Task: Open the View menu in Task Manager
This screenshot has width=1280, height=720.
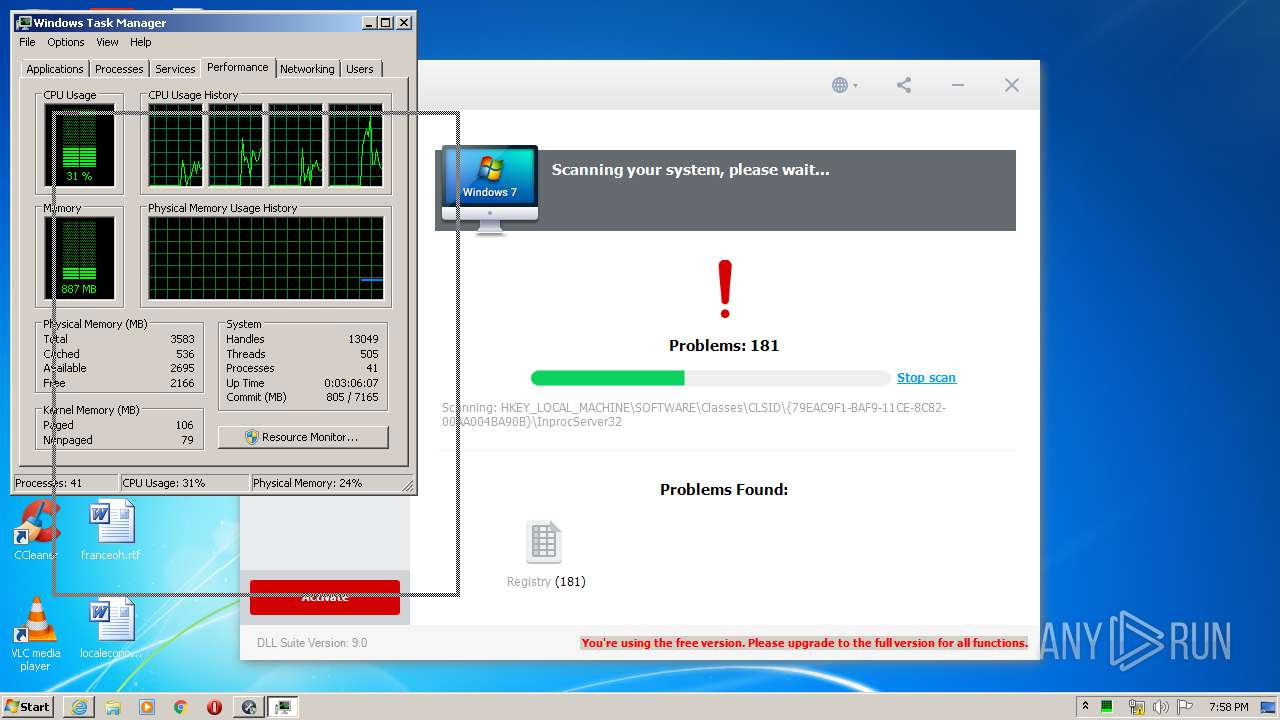Action: pyautogui.click(x=107, y=42)
